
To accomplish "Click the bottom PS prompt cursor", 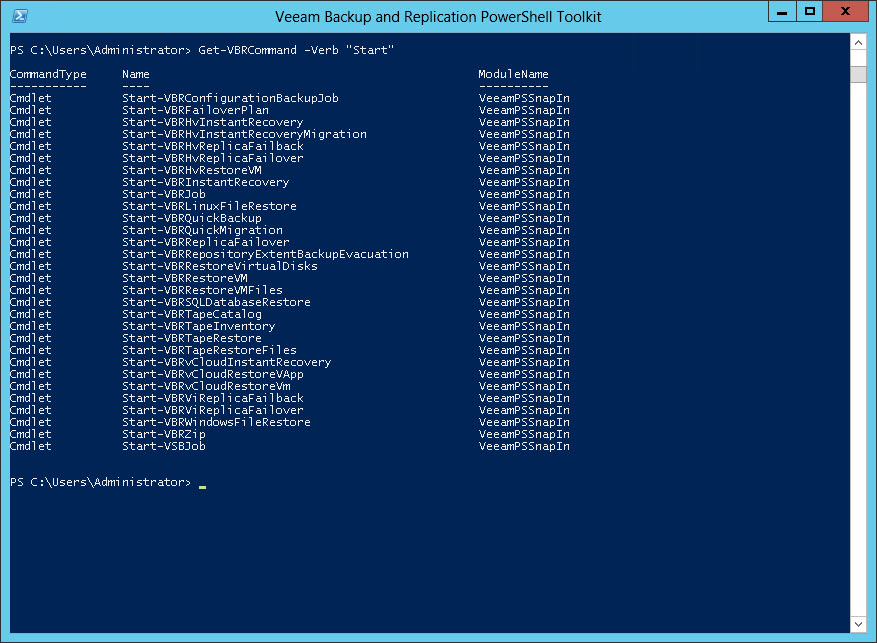I will point(202,487).
